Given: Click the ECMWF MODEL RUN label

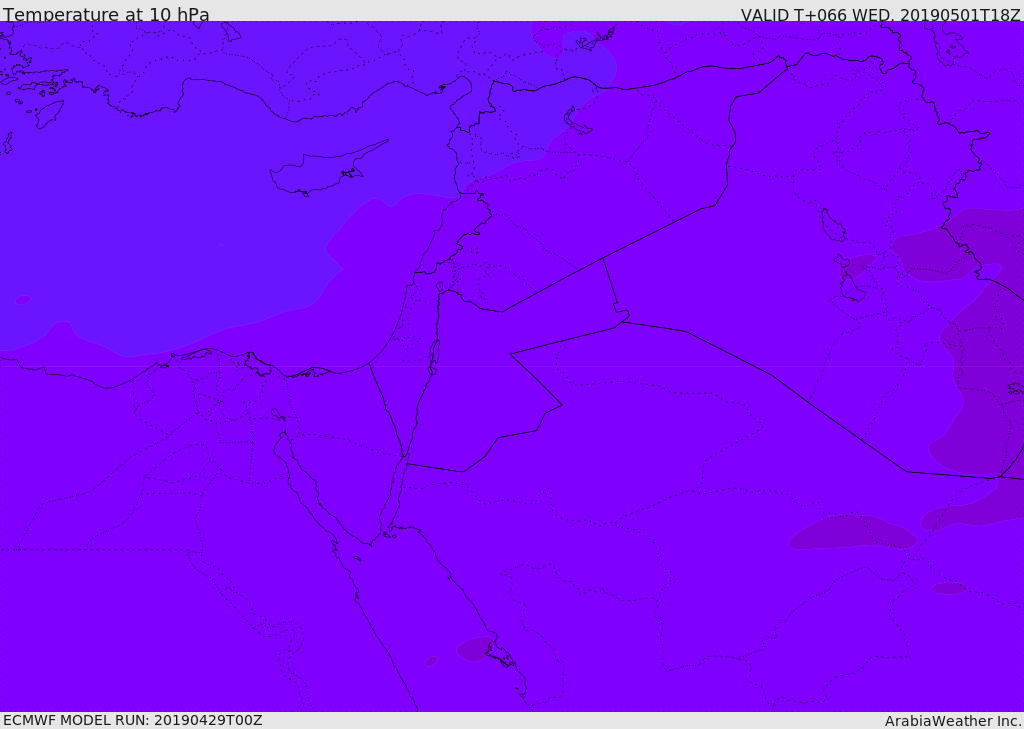Looking at the screenshot, I should point(133,720).
